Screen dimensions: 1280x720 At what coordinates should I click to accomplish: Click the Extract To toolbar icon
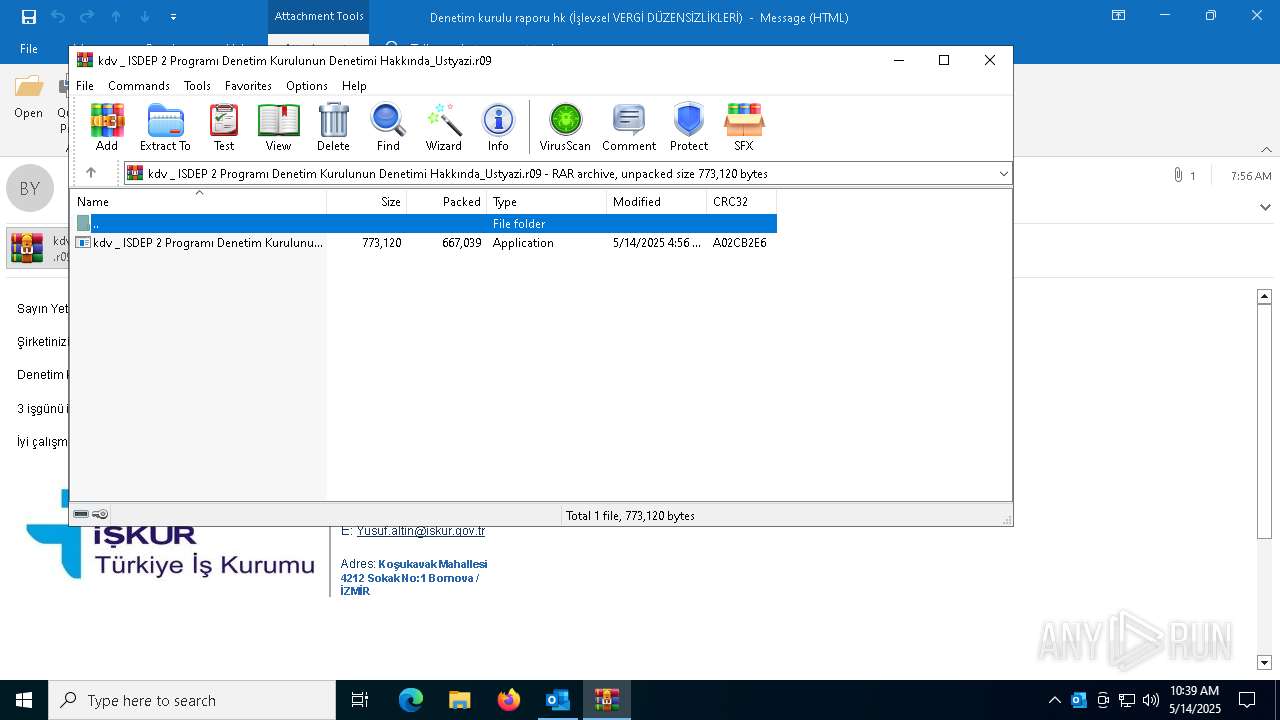pos(165,126)
